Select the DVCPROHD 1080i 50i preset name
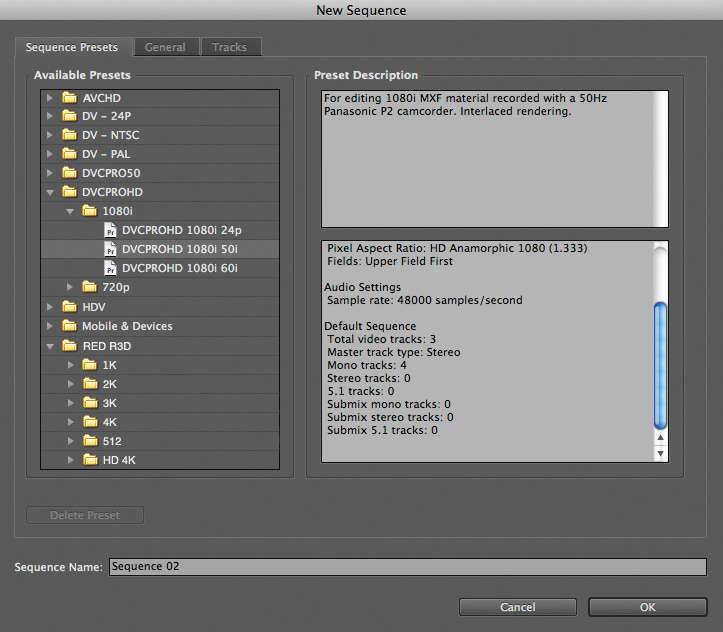 (180, 249)
